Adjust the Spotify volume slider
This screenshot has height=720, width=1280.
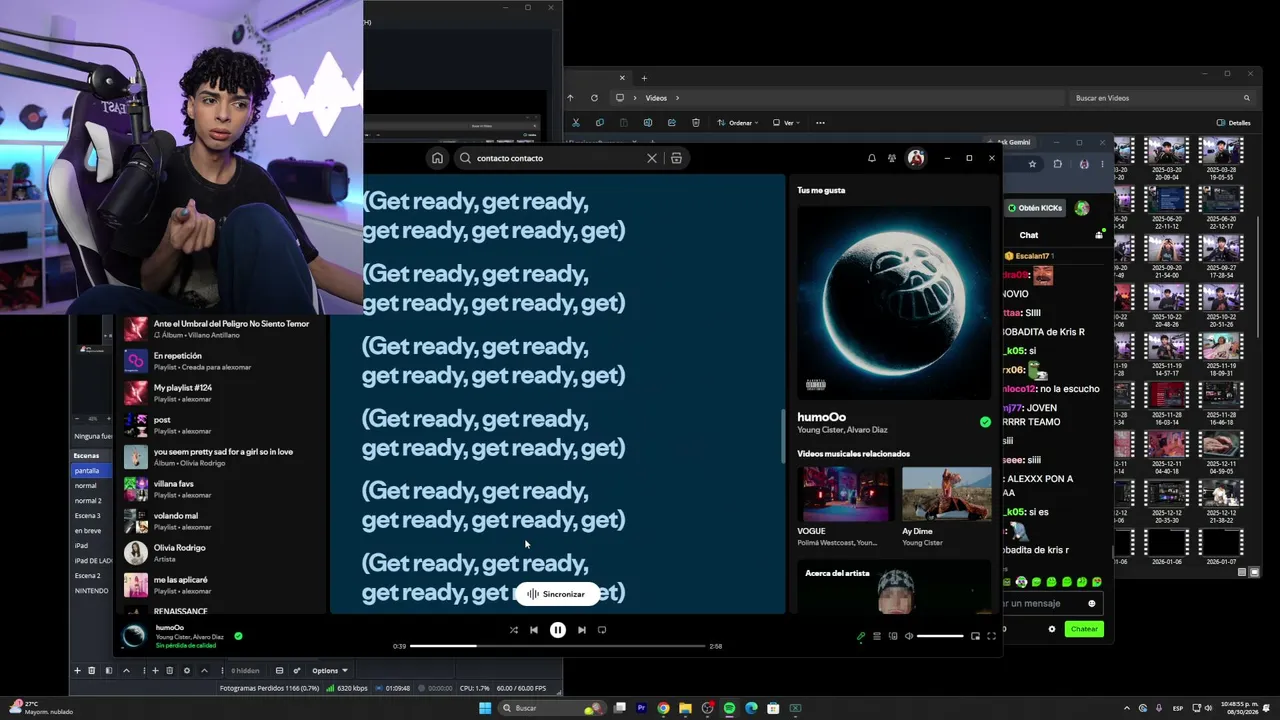pyautogui.click(x=940, y=636)
